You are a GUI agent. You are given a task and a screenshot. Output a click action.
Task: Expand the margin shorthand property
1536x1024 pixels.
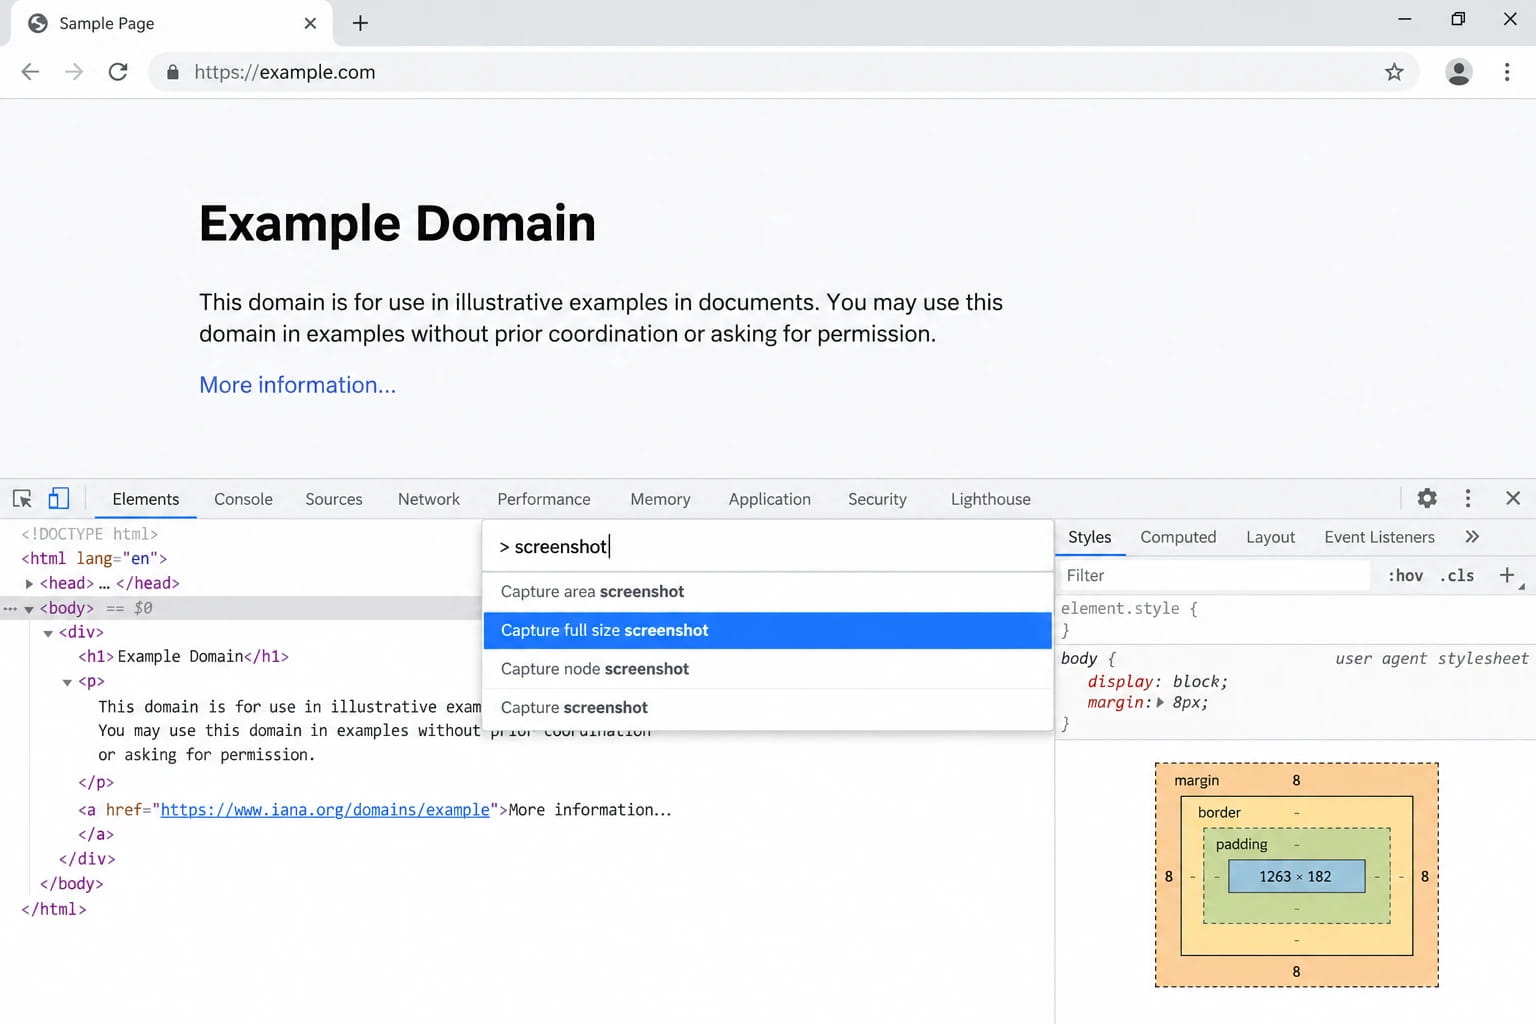[1160, 702]
